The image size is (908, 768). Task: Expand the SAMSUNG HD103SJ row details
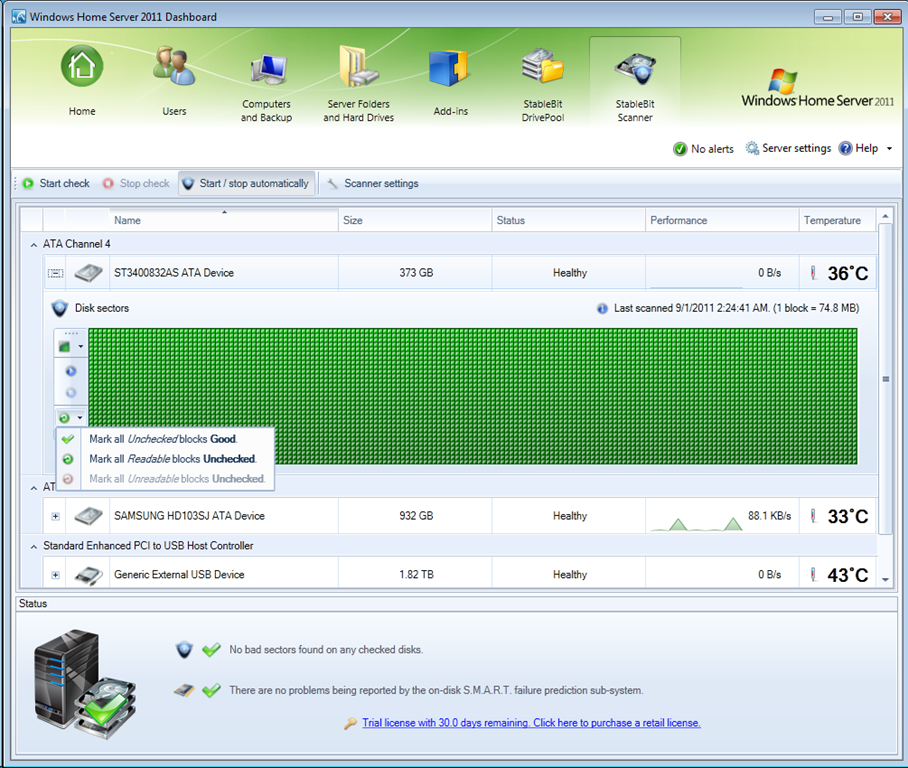click(x=56, y=516)
